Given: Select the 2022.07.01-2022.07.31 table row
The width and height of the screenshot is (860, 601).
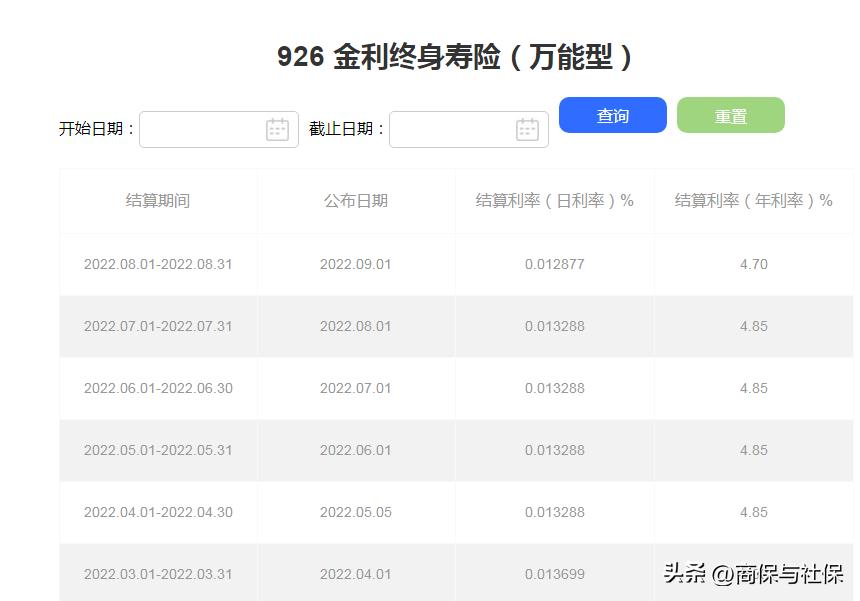Looking at the screenshot, I should coord(158,326).
